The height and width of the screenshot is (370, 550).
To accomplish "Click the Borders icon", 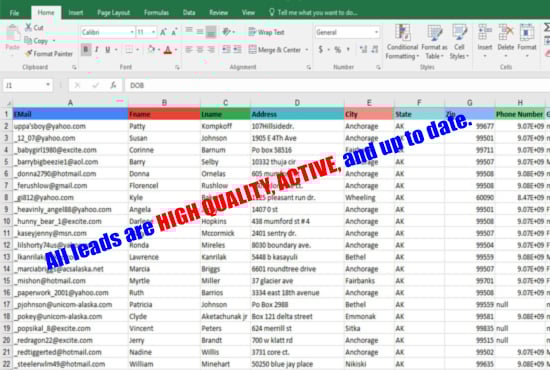I will 129,50.
